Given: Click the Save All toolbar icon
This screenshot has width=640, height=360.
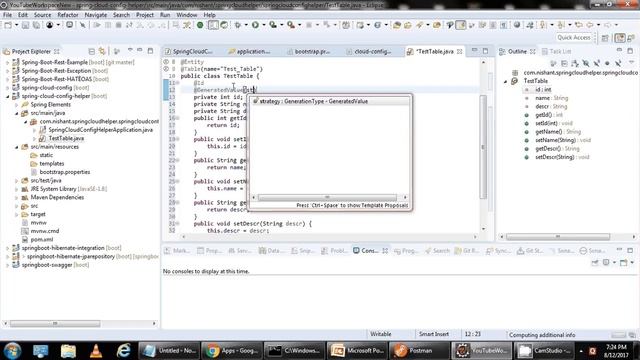Looking at the screenshot, I should (36, 25).
